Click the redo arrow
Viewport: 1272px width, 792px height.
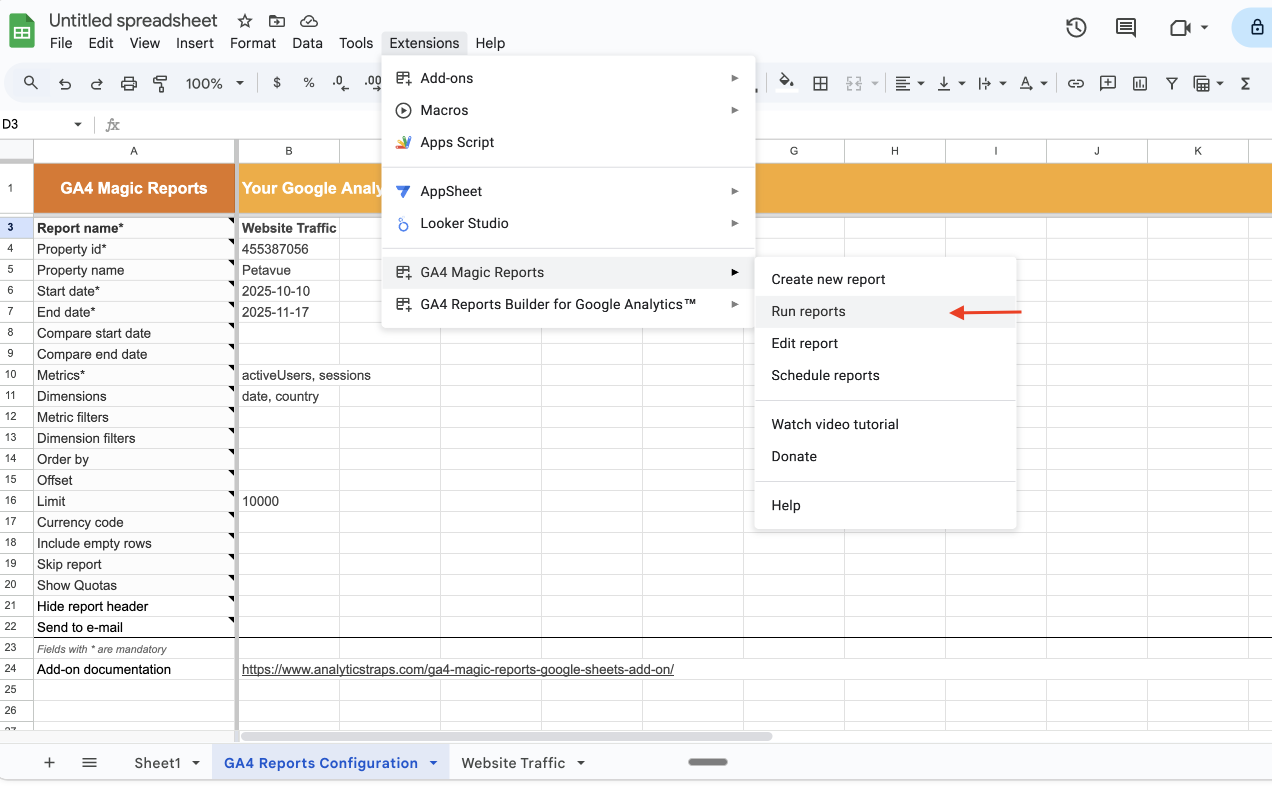97,84
